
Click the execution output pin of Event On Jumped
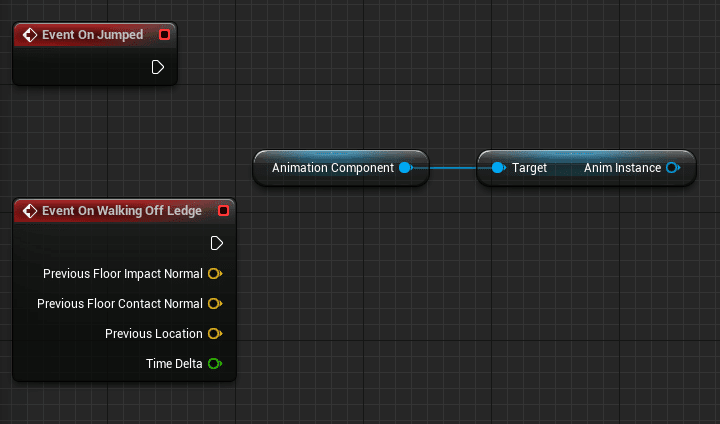[158, 67]
